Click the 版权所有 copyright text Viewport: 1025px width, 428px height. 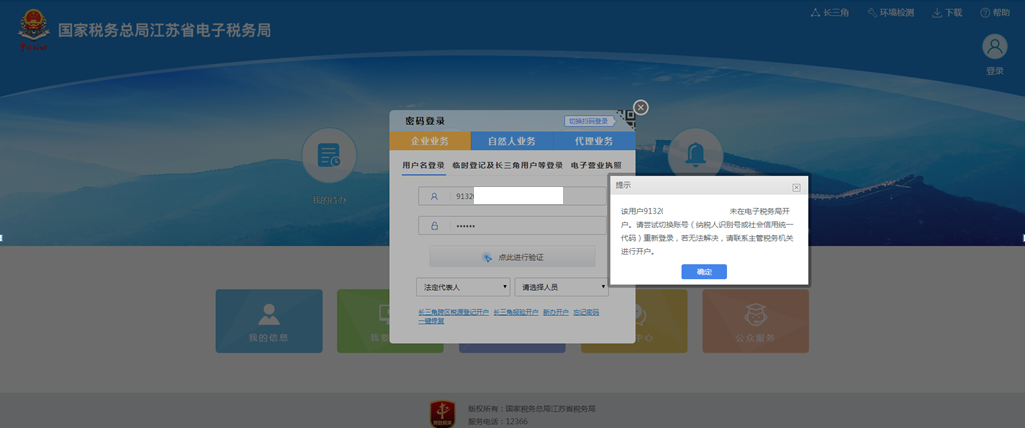[531, 409]
